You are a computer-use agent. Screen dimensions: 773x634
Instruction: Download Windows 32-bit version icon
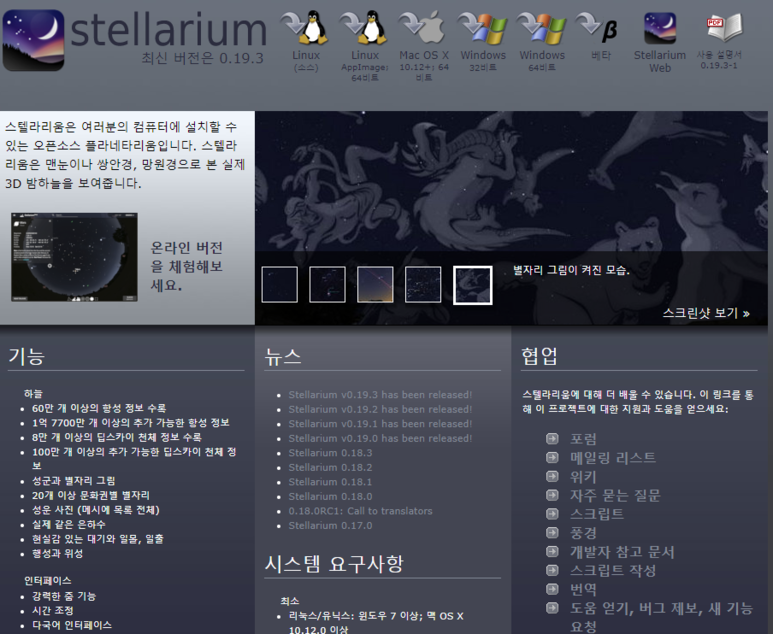pyautogui.click(x=483, y=27)
